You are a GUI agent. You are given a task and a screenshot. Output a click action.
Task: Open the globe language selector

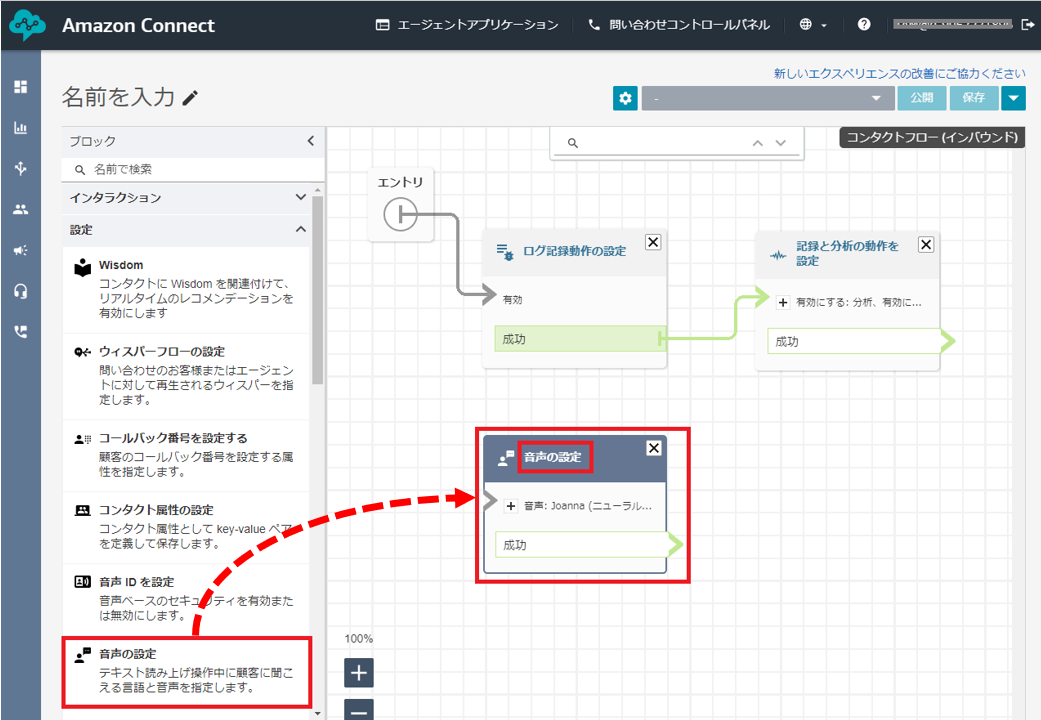[x=813, y=25]
